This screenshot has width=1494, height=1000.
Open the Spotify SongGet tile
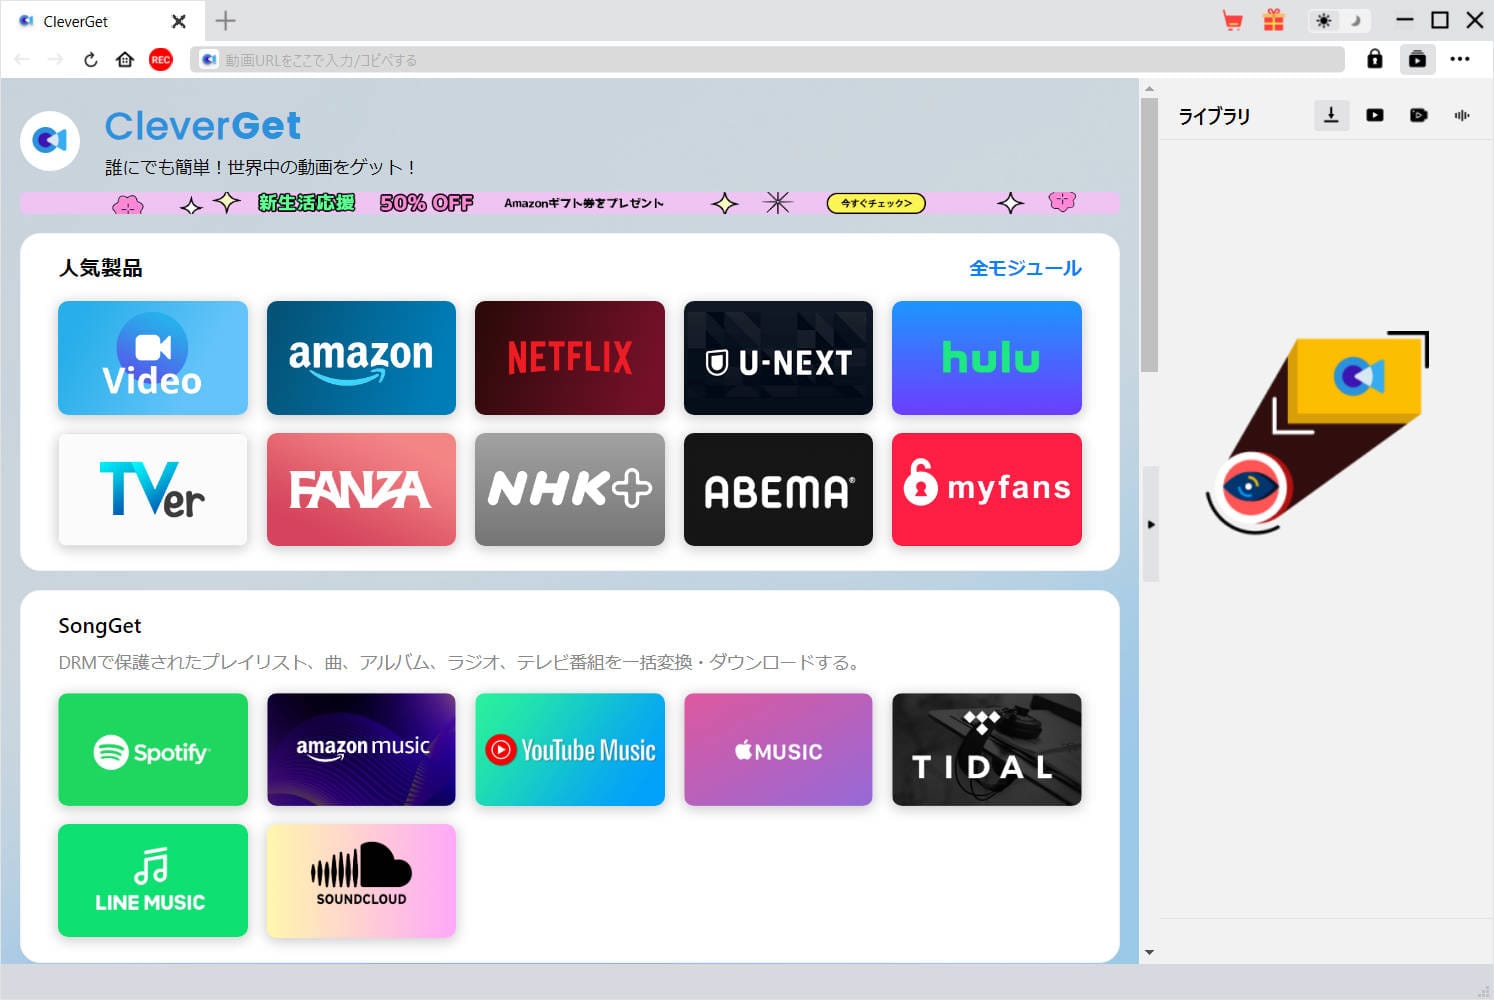pyautogui.click(x=153, y=750)
